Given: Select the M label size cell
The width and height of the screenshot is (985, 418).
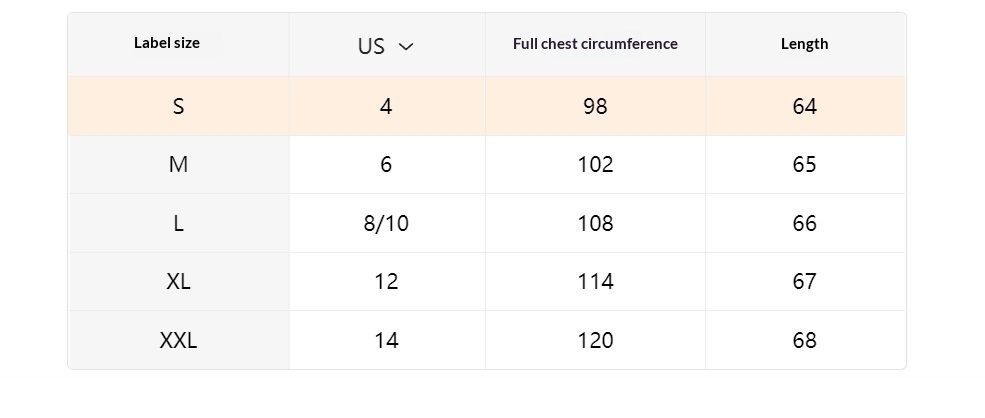Looking at the screenshot, I should pos(178,165).
